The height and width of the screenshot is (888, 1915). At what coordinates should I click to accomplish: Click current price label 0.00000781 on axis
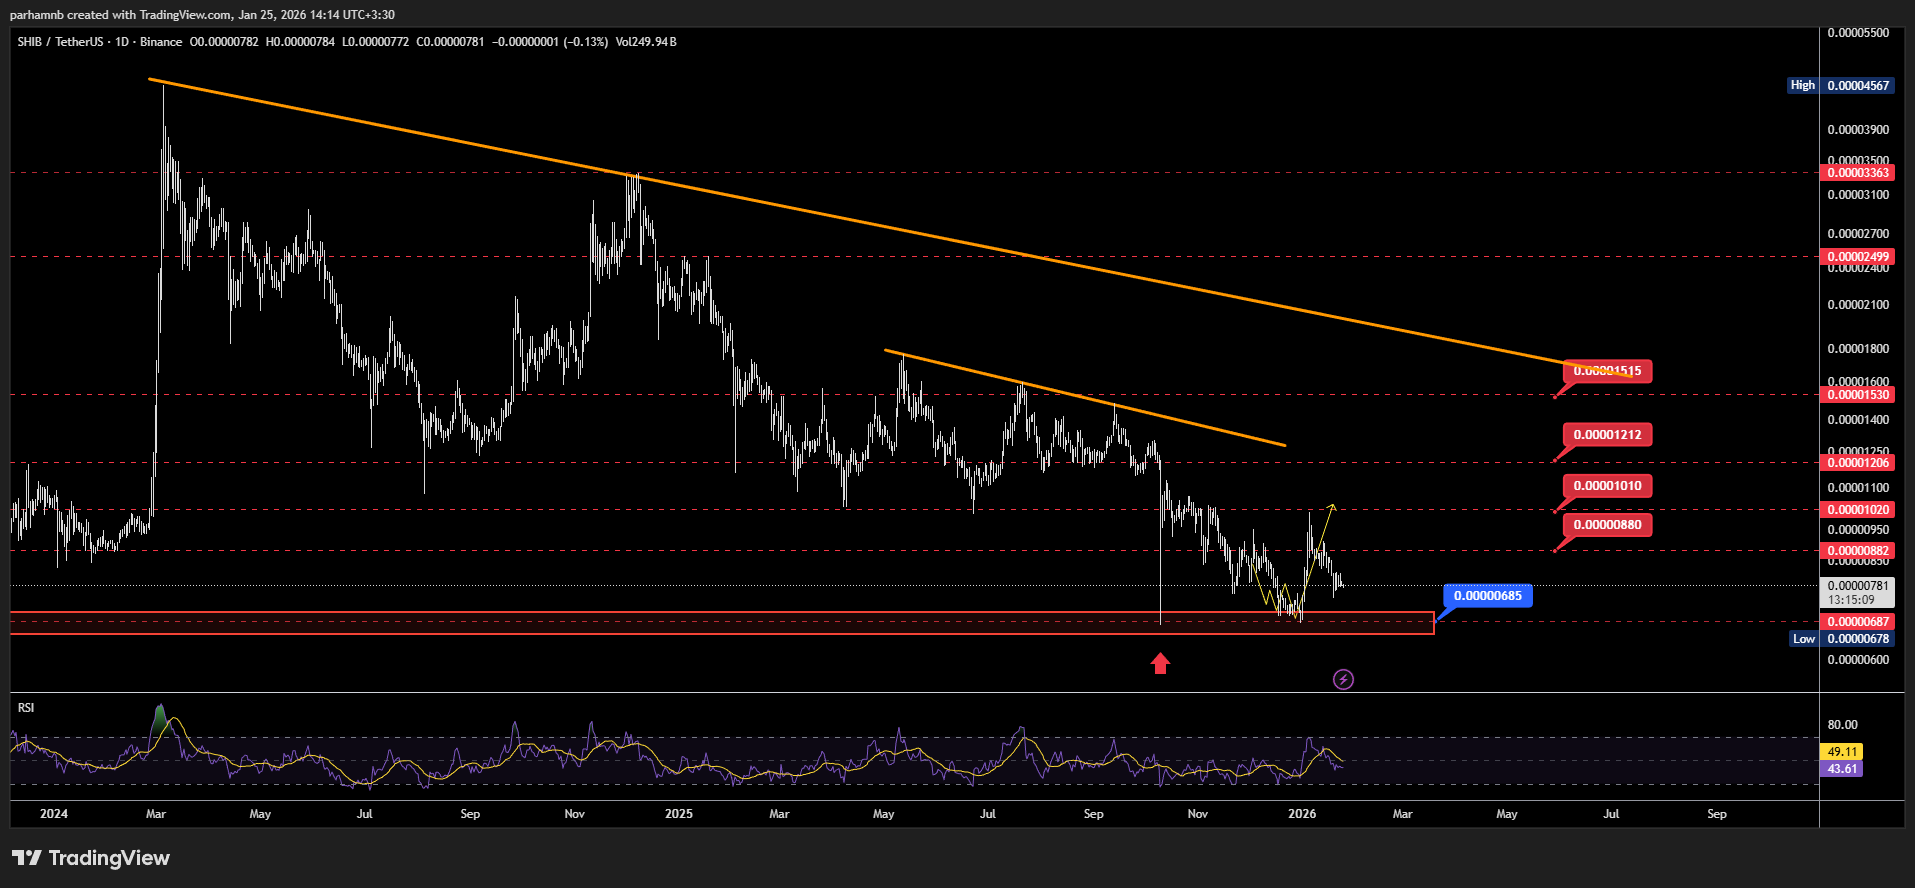point(1857,586)
